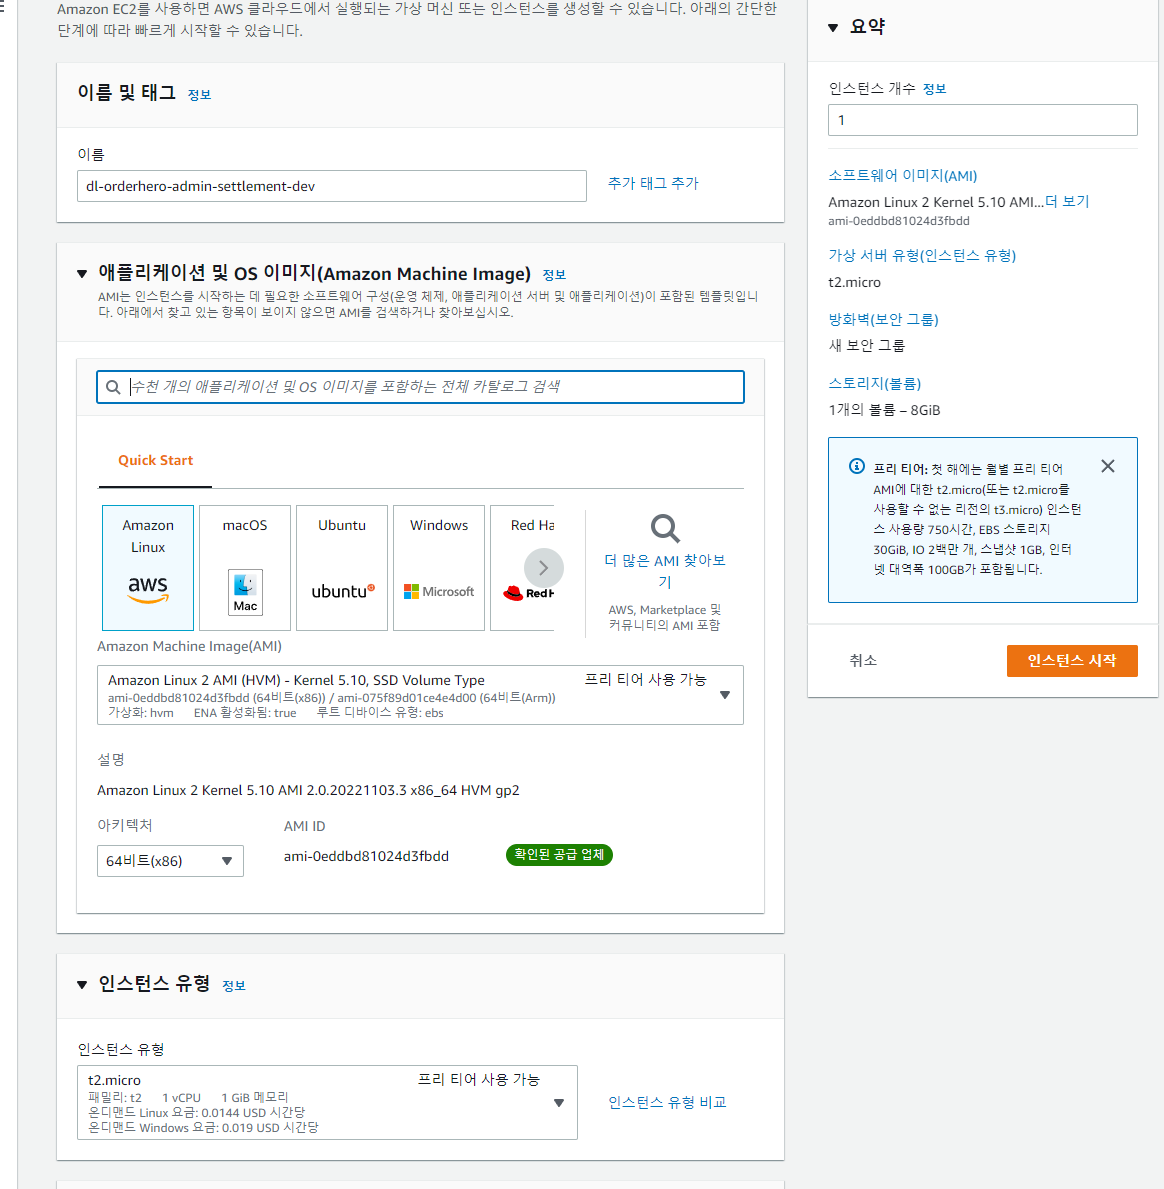The width and height of the screenshot is (1164, 1189).
Task: Click the large magnifier browse AMI icon
Action: pos(665,529)
